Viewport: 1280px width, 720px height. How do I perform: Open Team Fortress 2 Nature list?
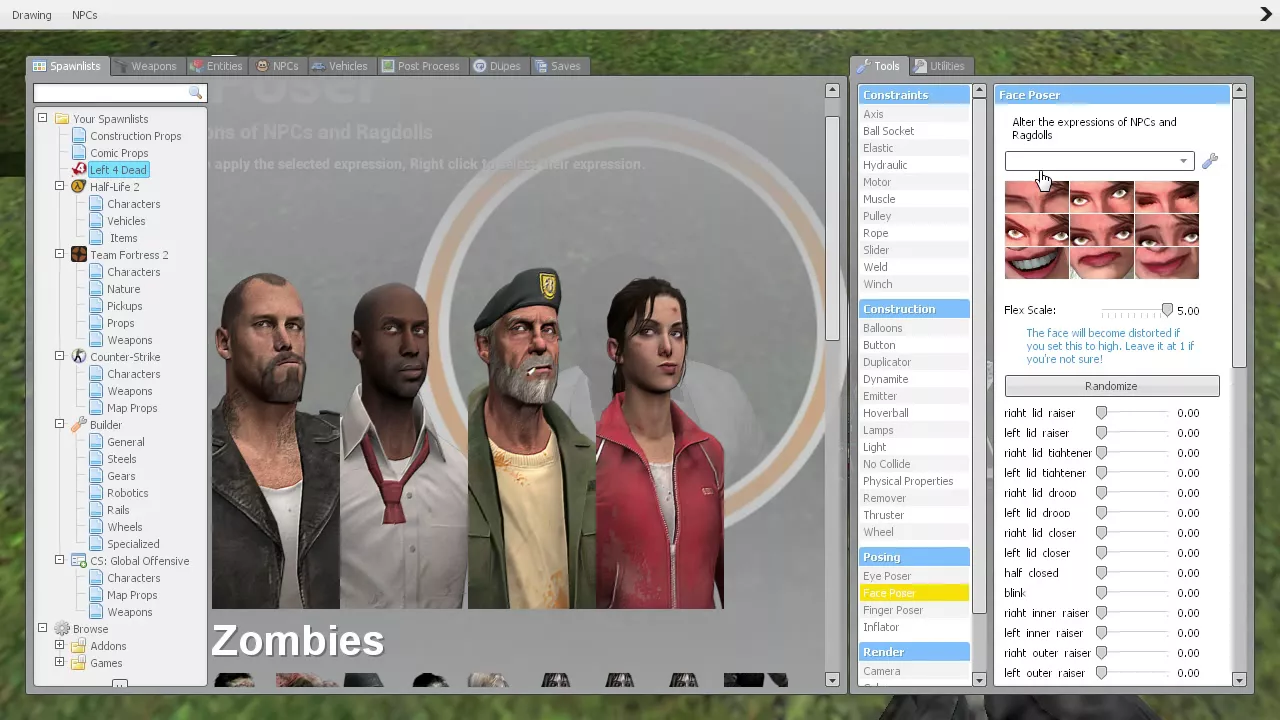[x=123, y=289]
